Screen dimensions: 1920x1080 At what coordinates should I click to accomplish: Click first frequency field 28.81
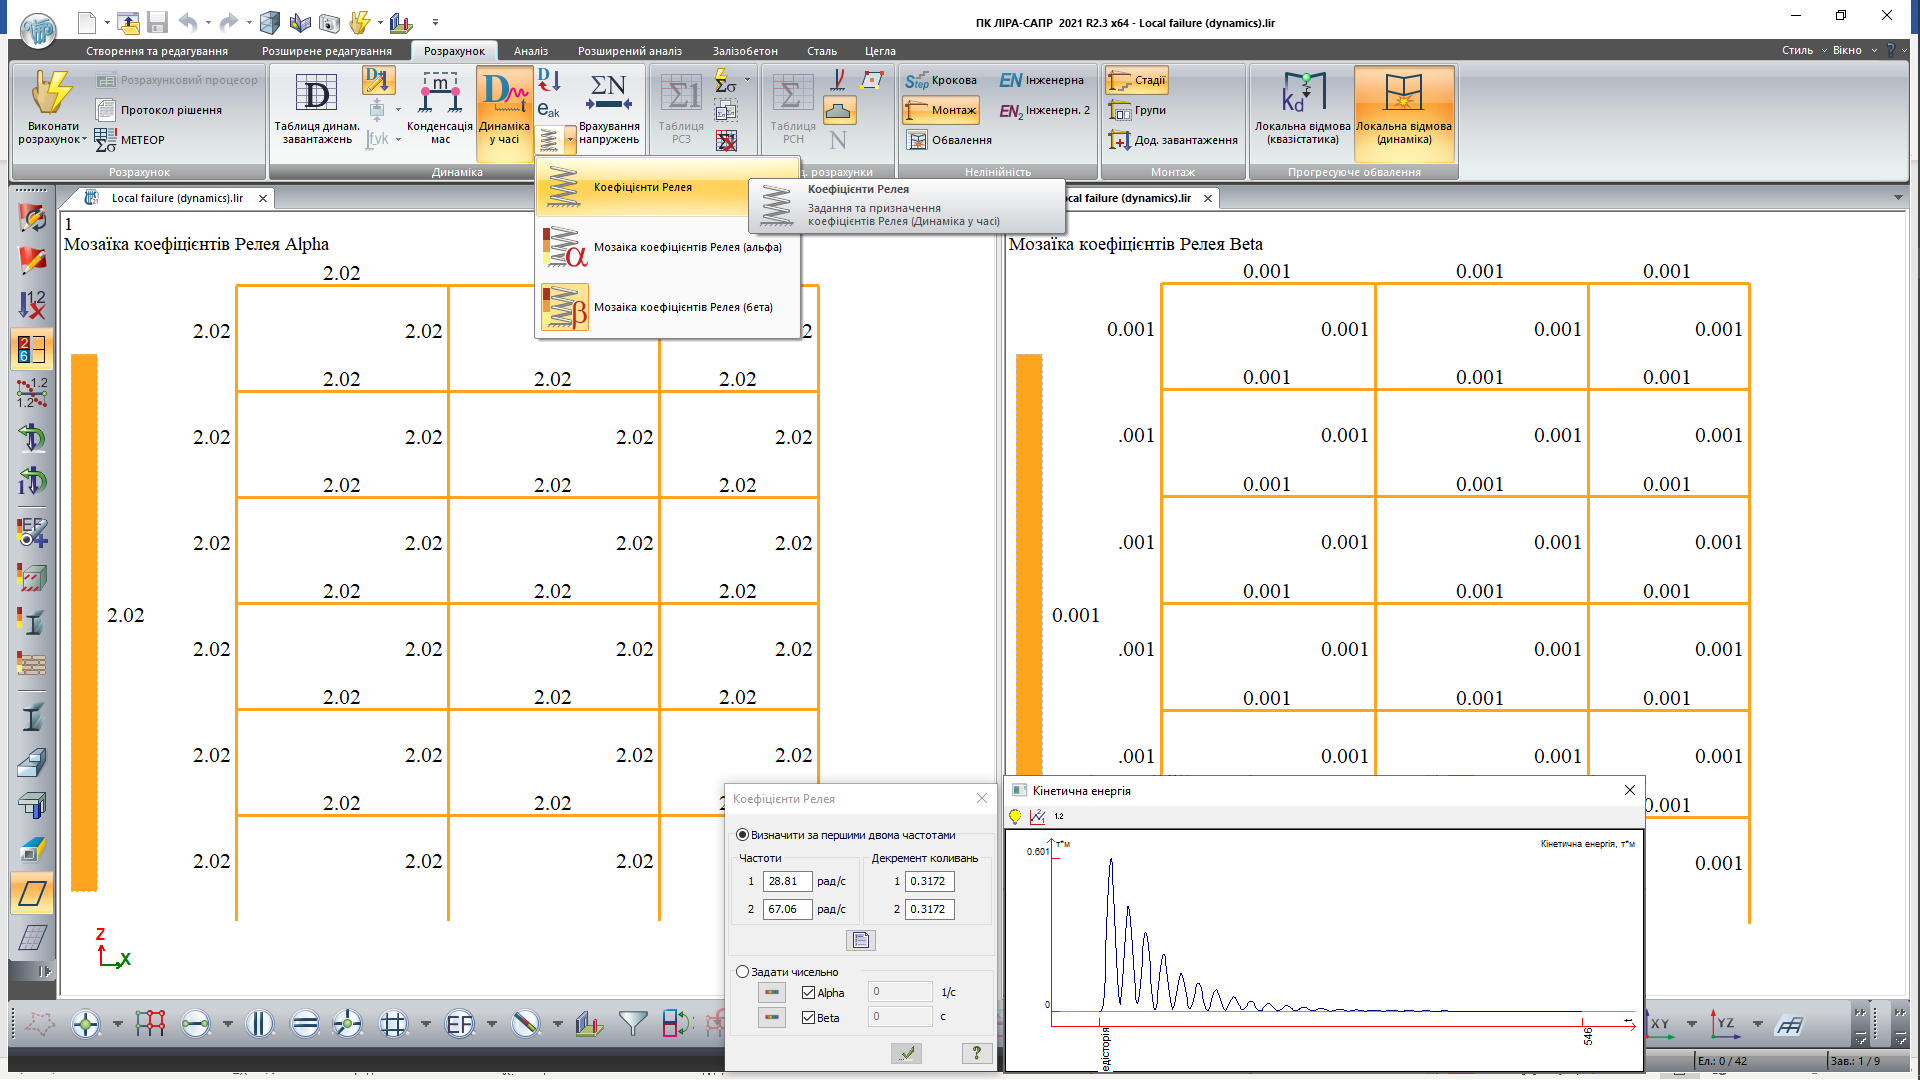coord(786,881)
